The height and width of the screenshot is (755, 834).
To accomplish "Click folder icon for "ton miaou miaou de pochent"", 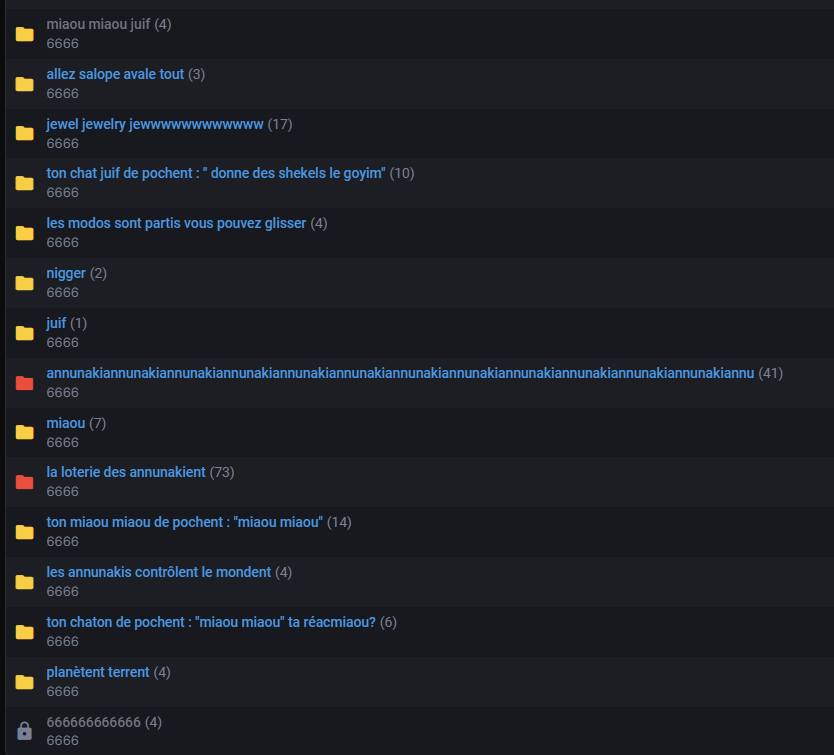I will point(25,532).
